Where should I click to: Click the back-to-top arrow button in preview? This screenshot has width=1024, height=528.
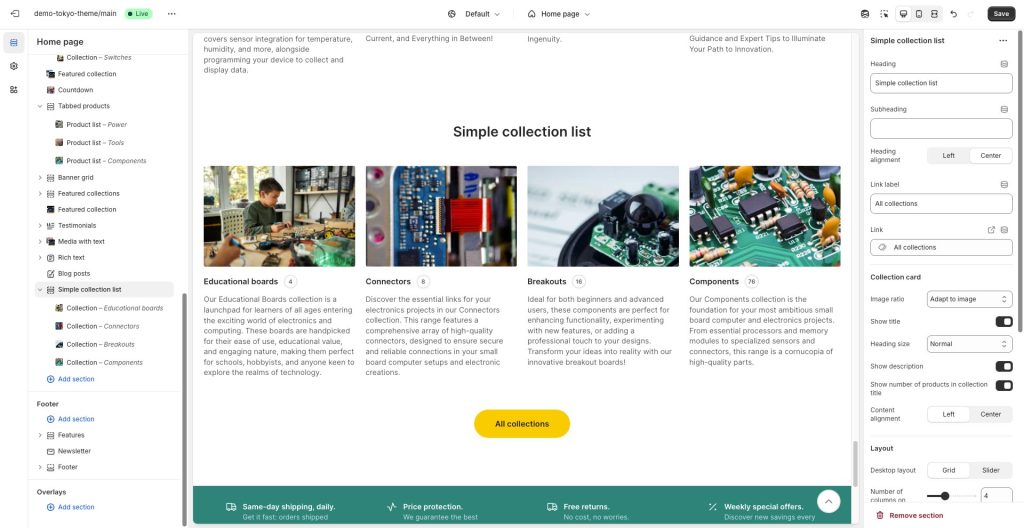tap(829, 501)
